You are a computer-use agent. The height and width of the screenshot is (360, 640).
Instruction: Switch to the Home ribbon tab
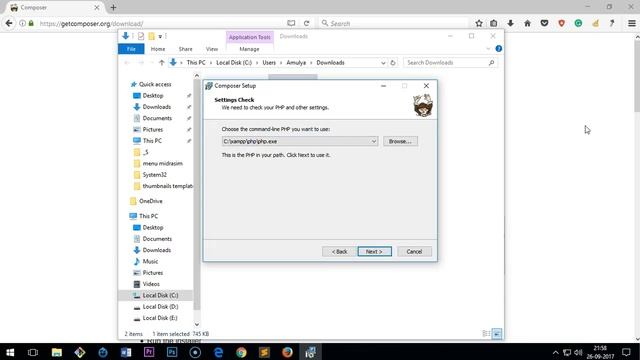click(x=158, y=49)
